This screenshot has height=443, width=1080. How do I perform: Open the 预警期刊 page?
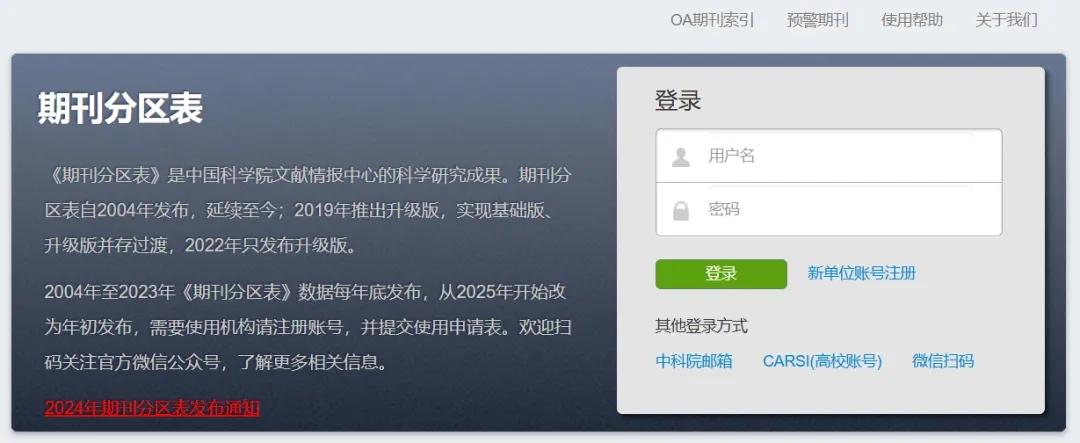click(x=818, y=20)
